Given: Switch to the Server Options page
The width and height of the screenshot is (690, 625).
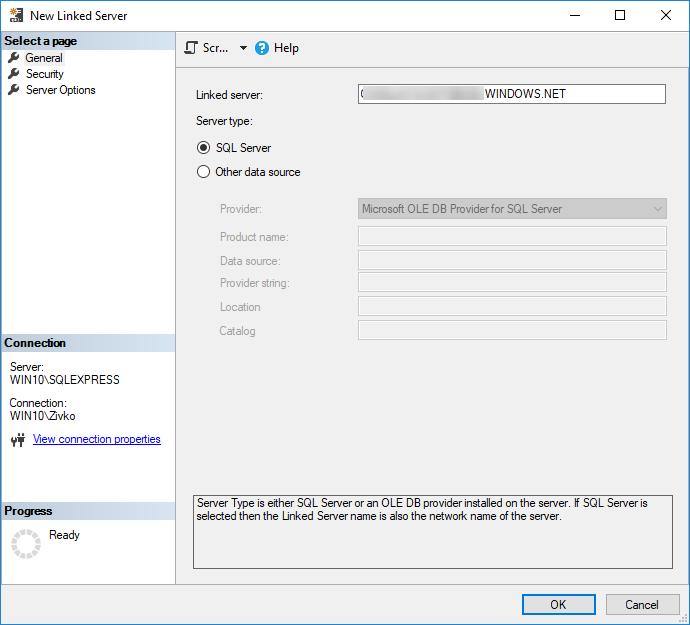Looking at the screenshot, I should (x=60, y=90).
